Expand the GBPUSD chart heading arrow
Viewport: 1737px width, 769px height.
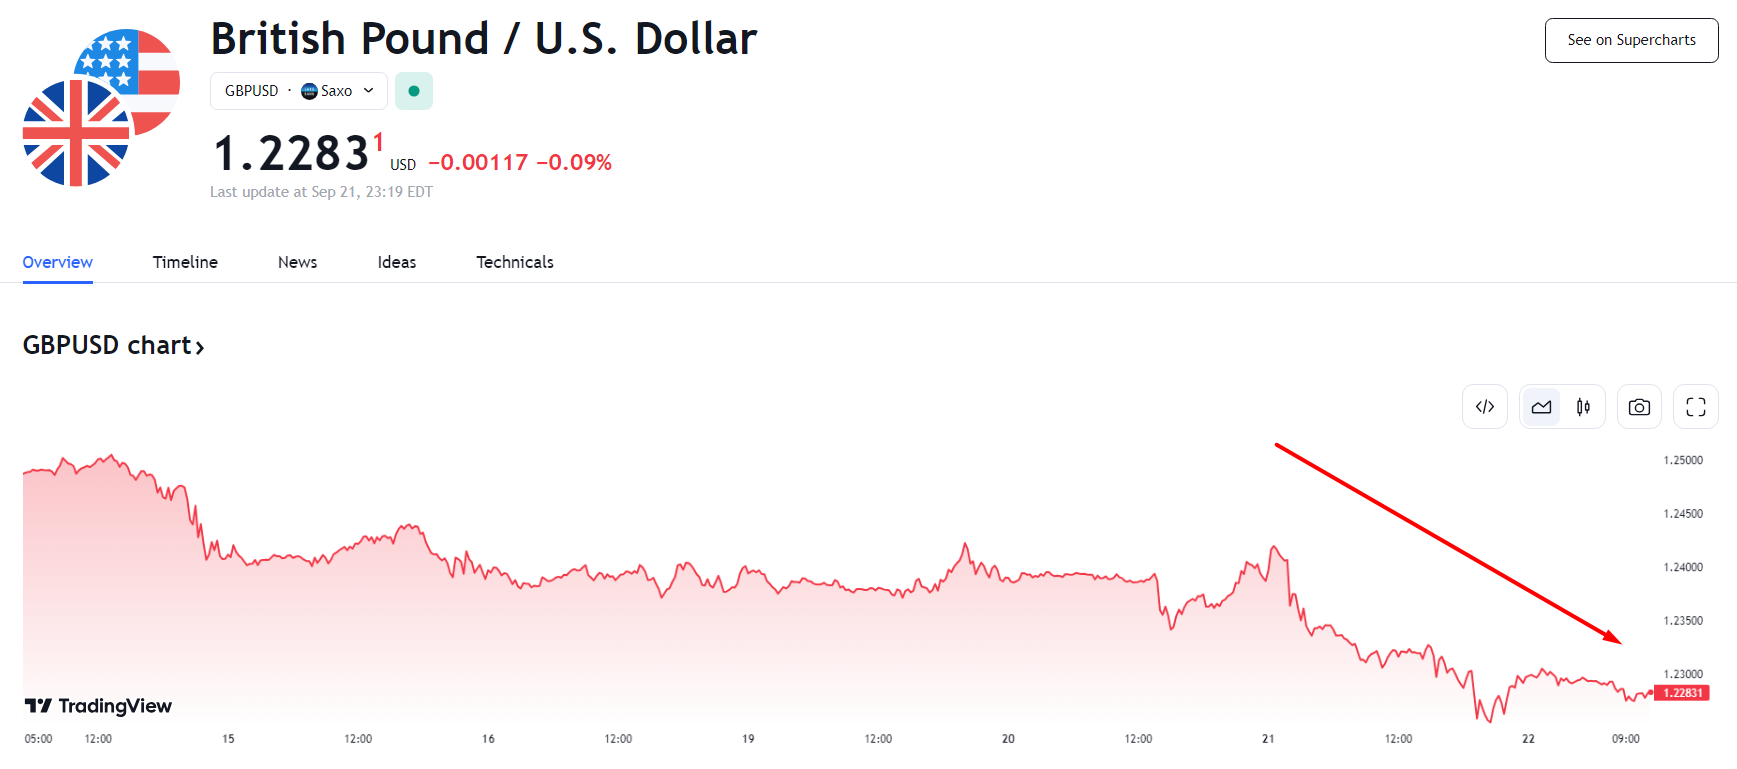click(x=200, y=347)
